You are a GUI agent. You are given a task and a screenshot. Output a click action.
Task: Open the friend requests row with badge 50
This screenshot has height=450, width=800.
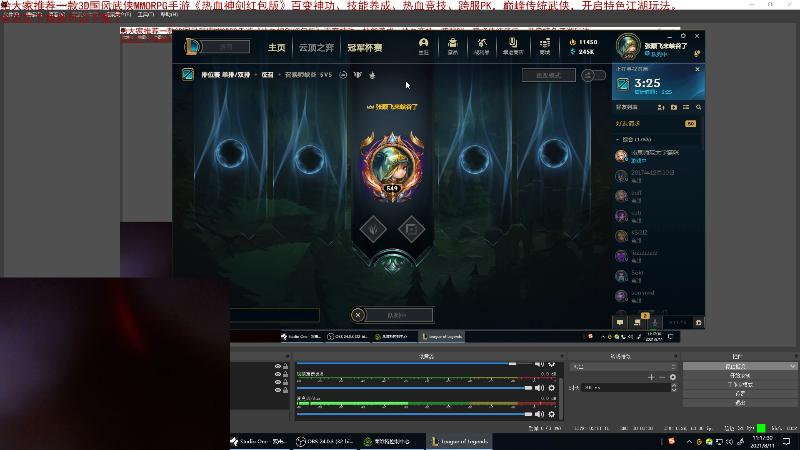[x=657, y=123]
